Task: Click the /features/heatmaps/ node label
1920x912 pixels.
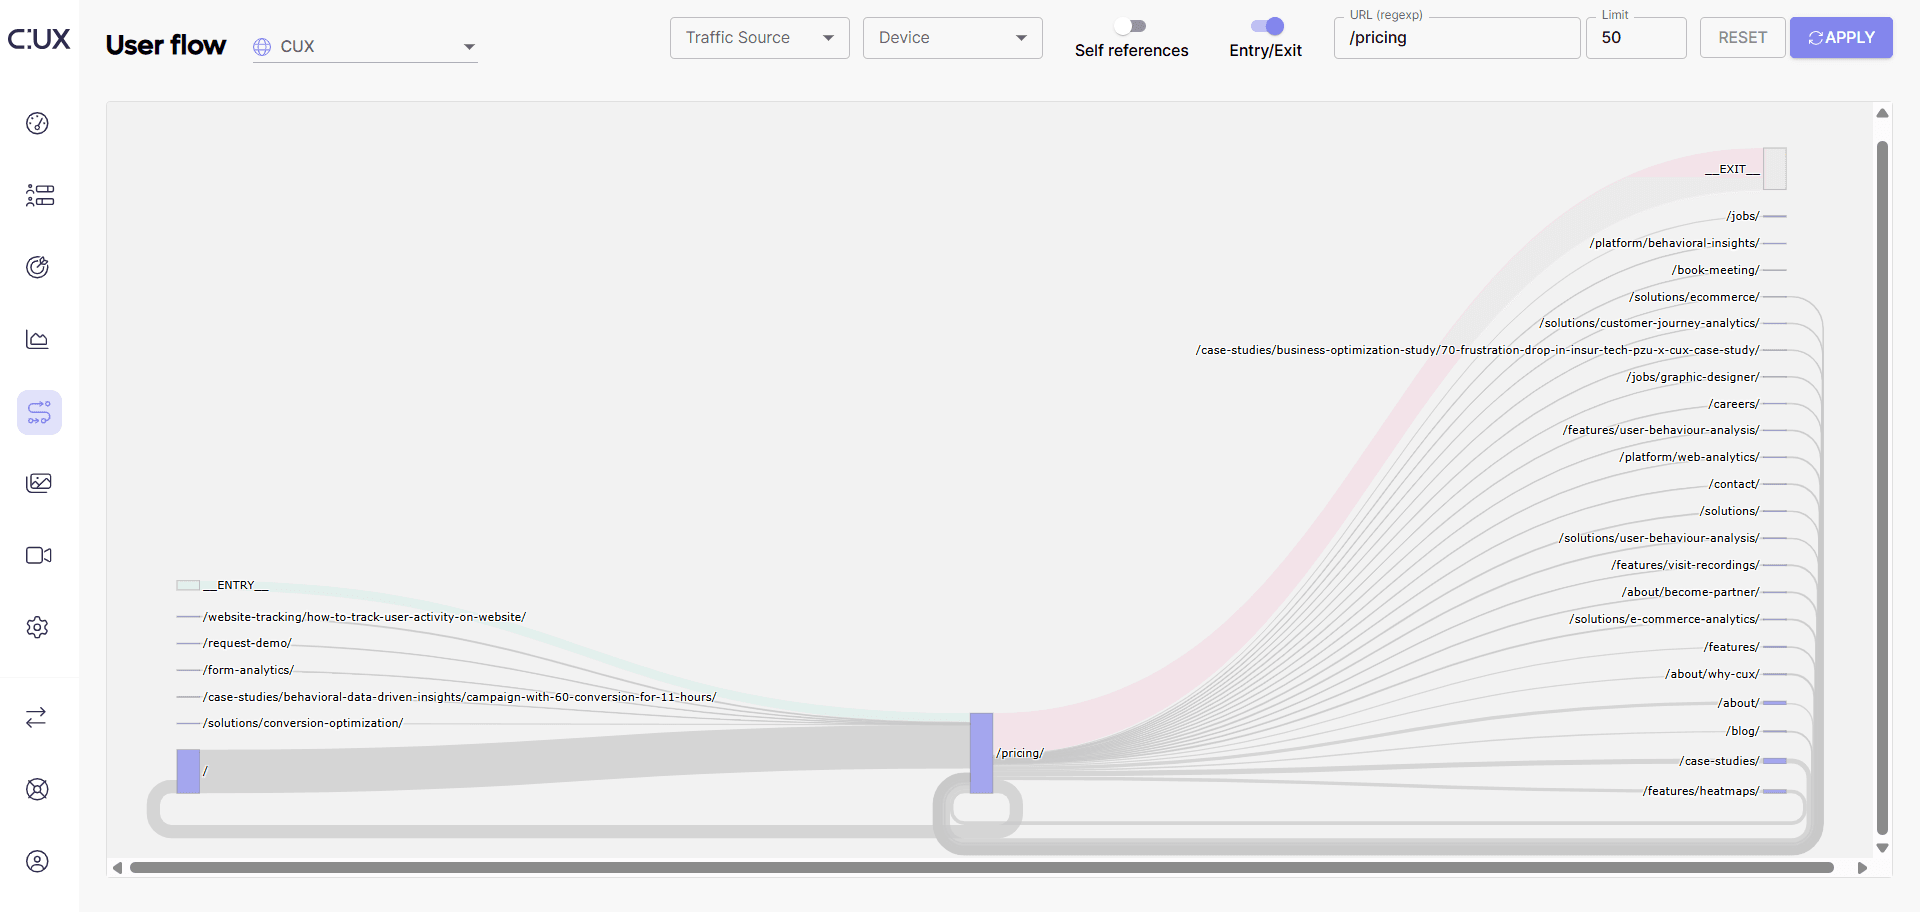Action: [1701, 791]
